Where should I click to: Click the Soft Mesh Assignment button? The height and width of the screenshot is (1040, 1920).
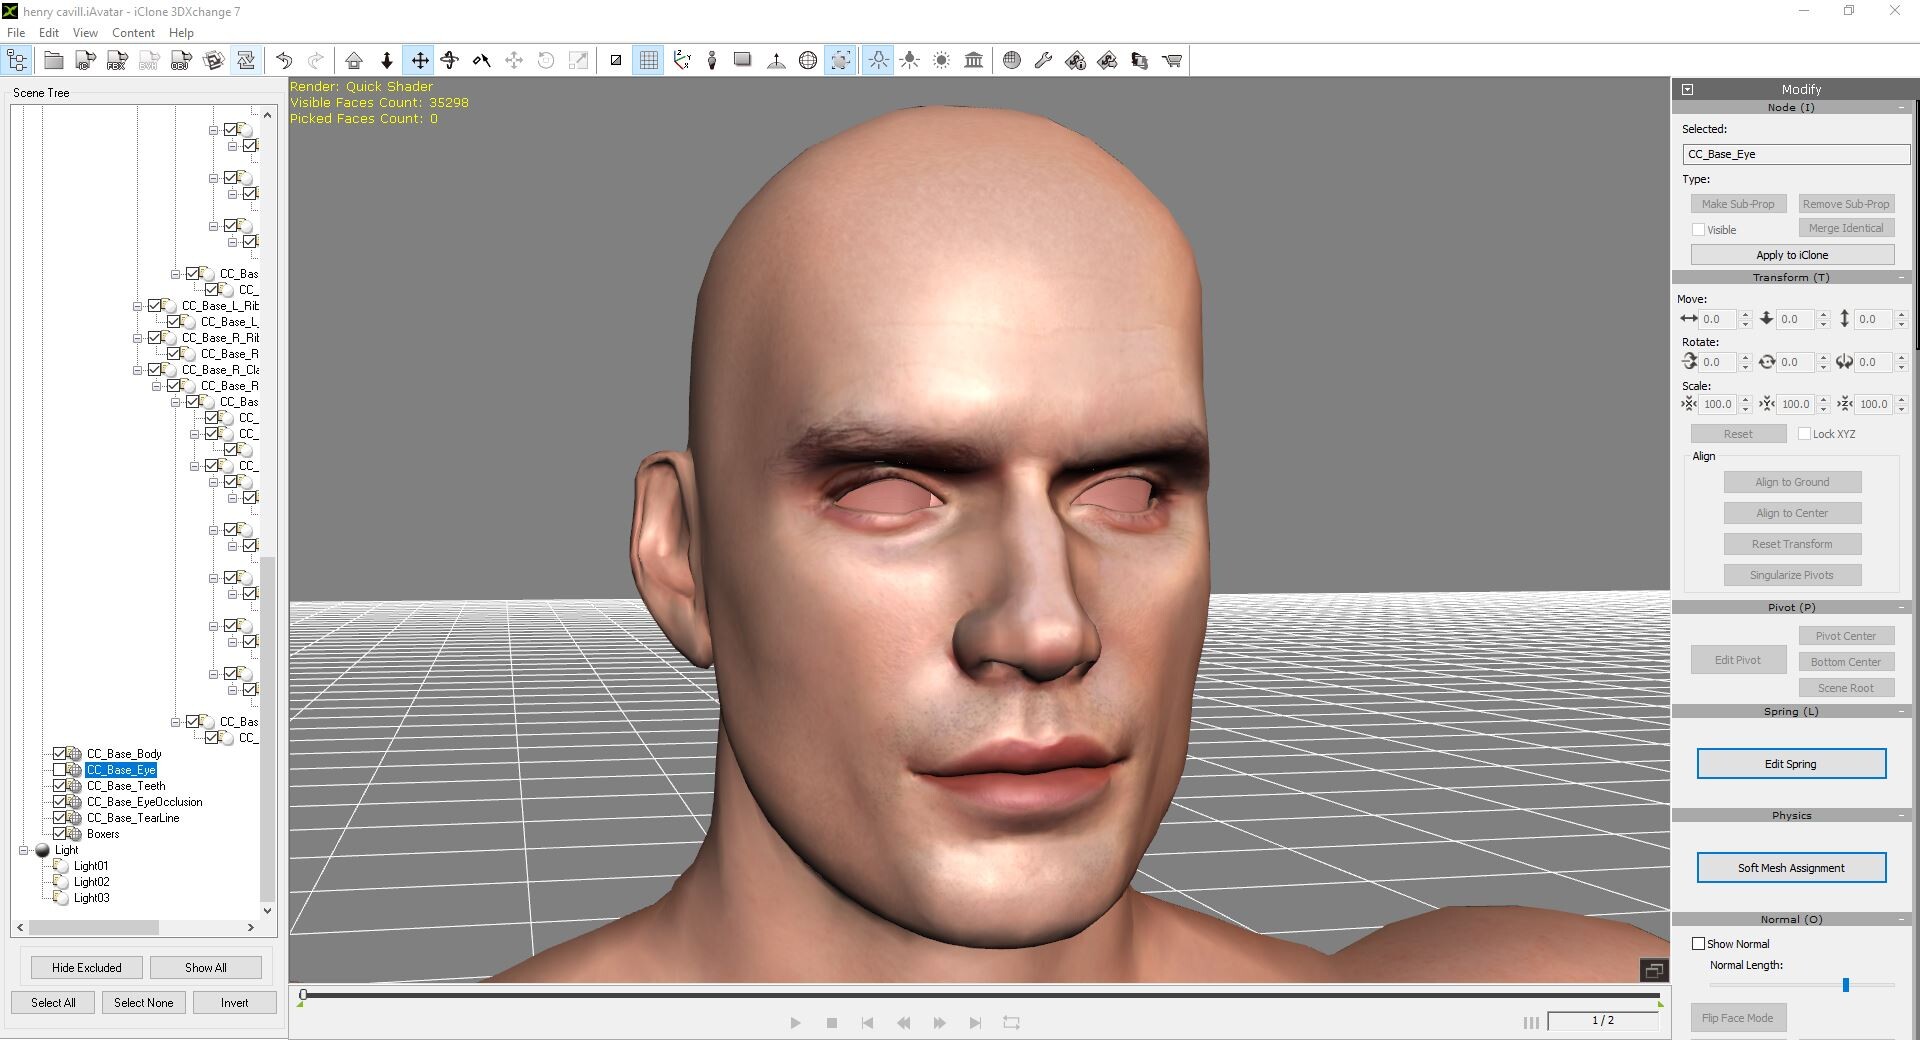[x=1791, y=868]
